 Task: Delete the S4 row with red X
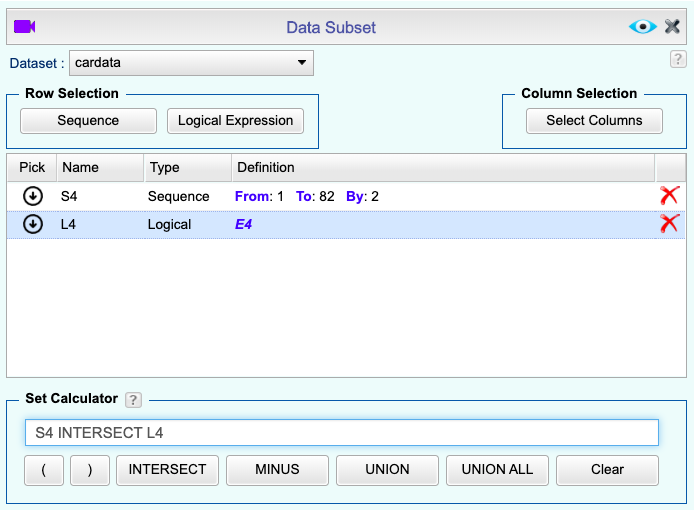[669, 196]
